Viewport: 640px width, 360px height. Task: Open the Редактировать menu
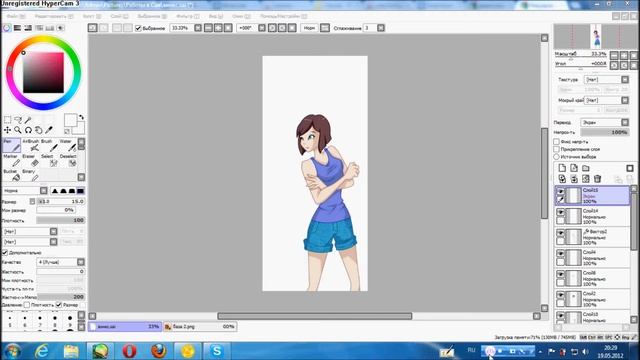point(54,16)
